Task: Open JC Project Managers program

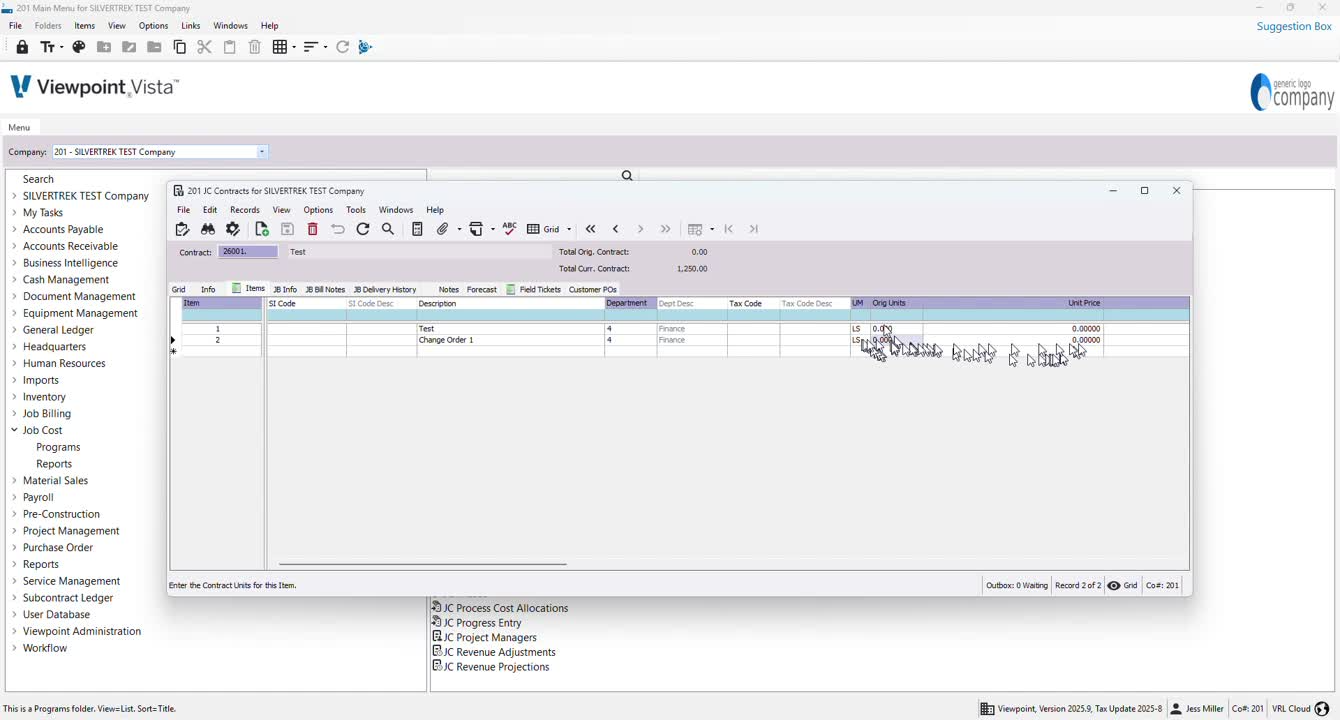Action: point(490,637)
